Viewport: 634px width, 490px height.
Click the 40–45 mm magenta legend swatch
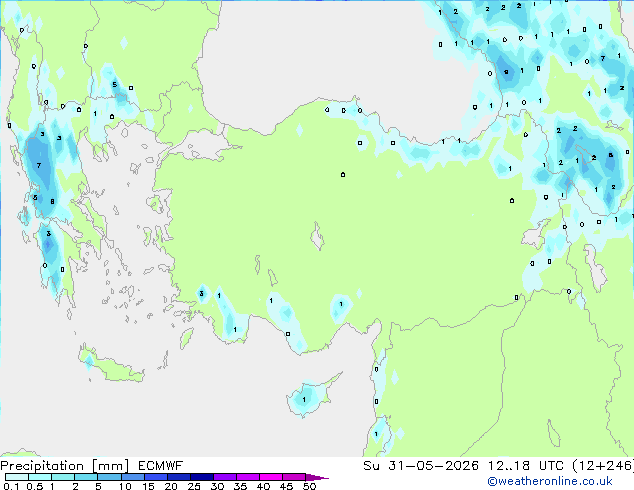tap(271, 477)
